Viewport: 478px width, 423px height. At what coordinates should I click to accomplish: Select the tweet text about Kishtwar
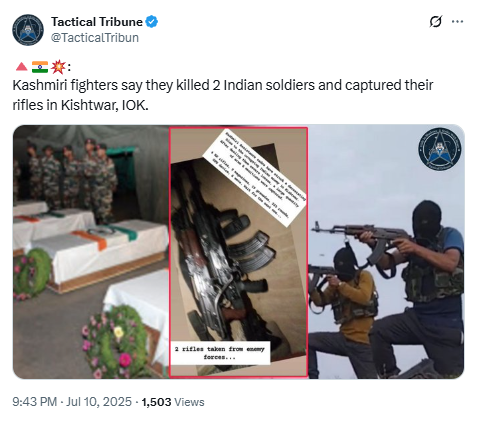coord(222,95)
